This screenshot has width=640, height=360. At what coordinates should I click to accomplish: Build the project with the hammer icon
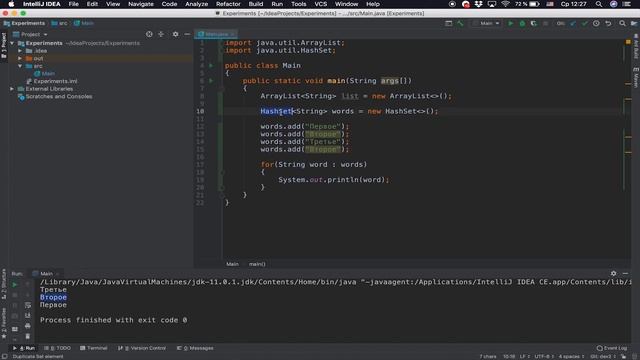click(x=460, y=24)
